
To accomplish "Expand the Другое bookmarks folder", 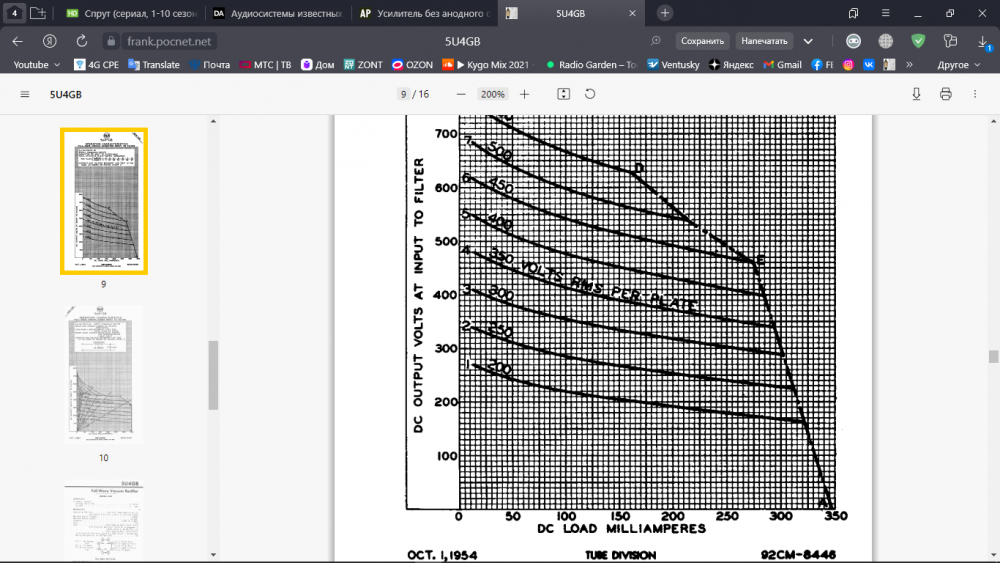I will coord(953,64).
